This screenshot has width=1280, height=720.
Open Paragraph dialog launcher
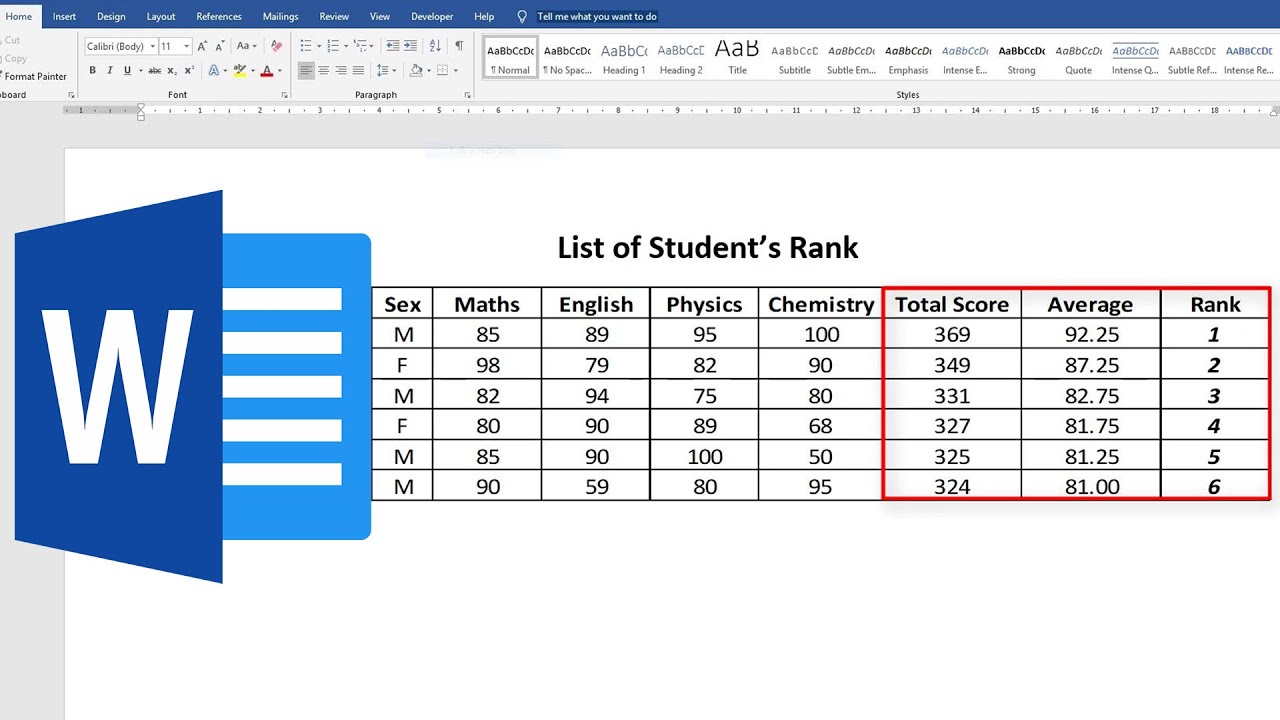click(x=468, y=95)
